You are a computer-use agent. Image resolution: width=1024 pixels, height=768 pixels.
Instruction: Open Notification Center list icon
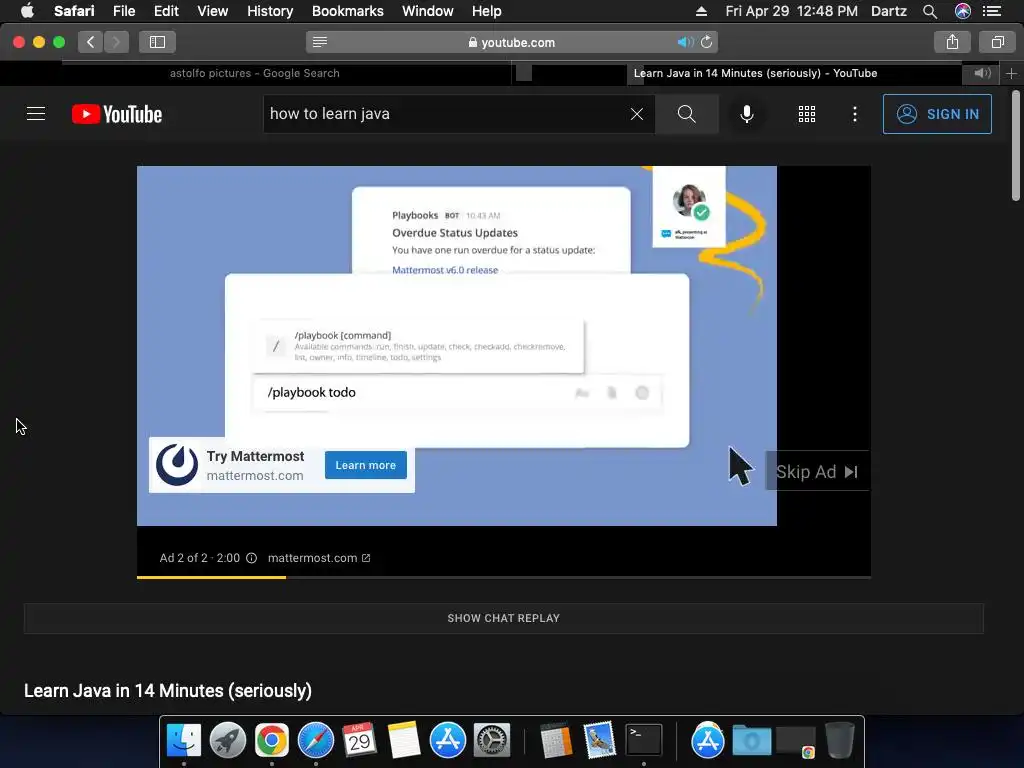992,11
